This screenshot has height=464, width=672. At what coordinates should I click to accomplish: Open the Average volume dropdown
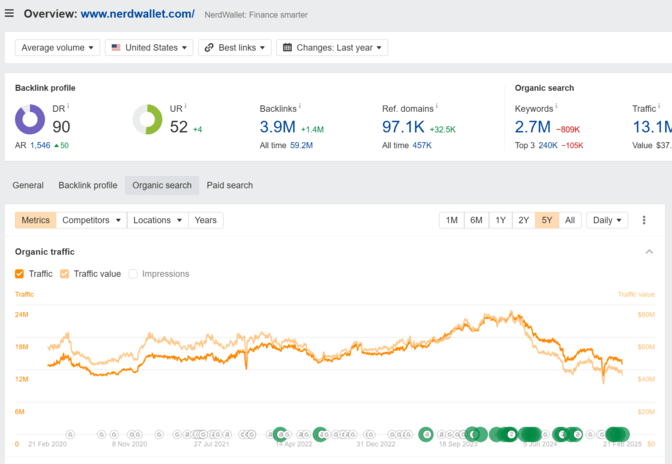point(59,47)
